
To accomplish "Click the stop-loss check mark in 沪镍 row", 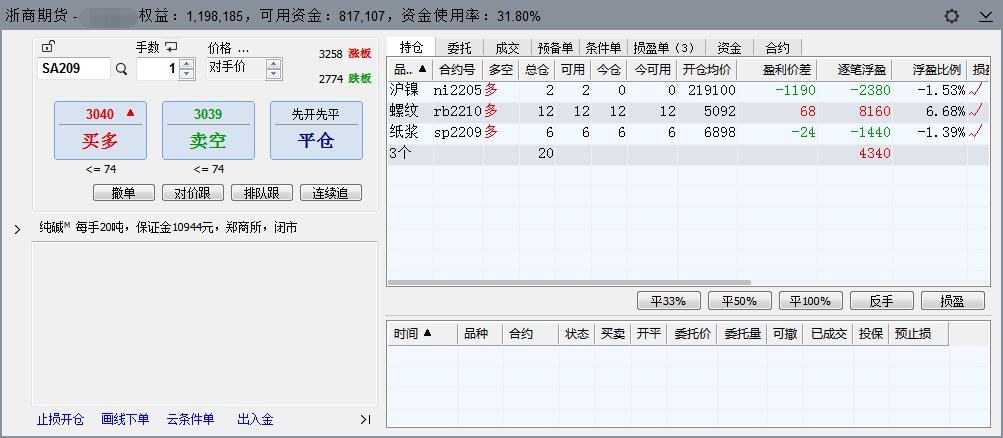I will (977, 90).
